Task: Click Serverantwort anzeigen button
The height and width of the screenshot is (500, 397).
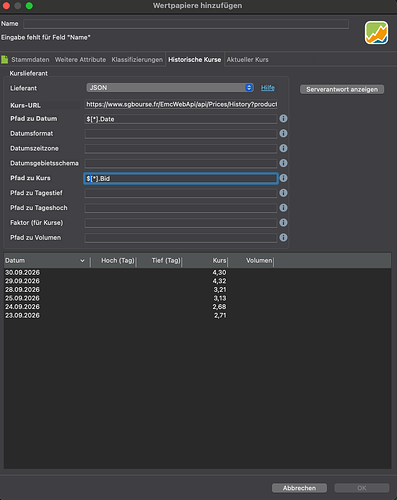Action: (x=342, y=89)
